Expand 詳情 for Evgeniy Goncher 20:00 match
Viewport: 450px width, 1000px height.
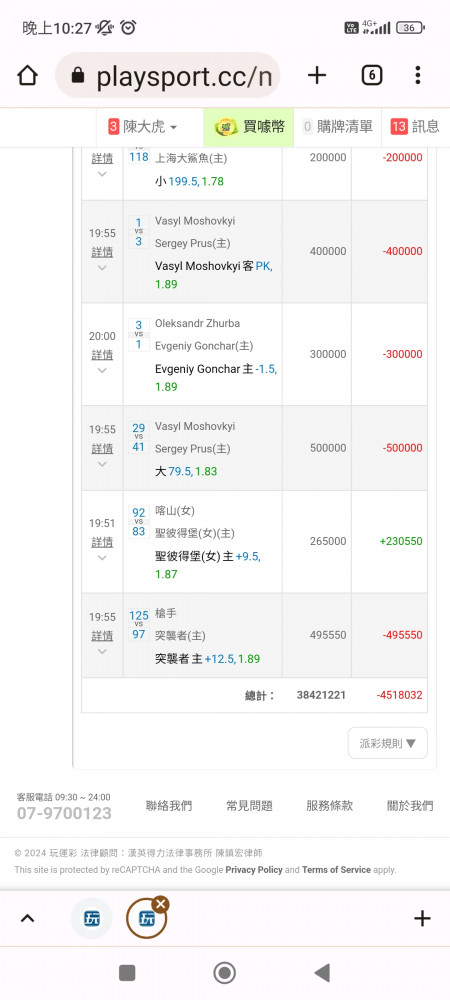(102, 355)
